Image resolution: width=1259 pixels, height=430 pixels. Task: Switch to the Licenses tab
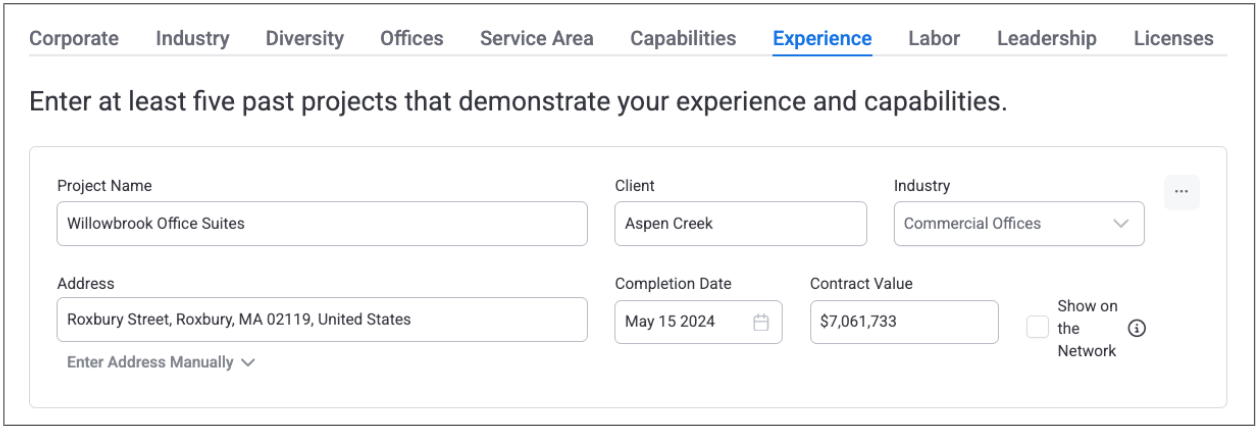tap(1173, 39)
